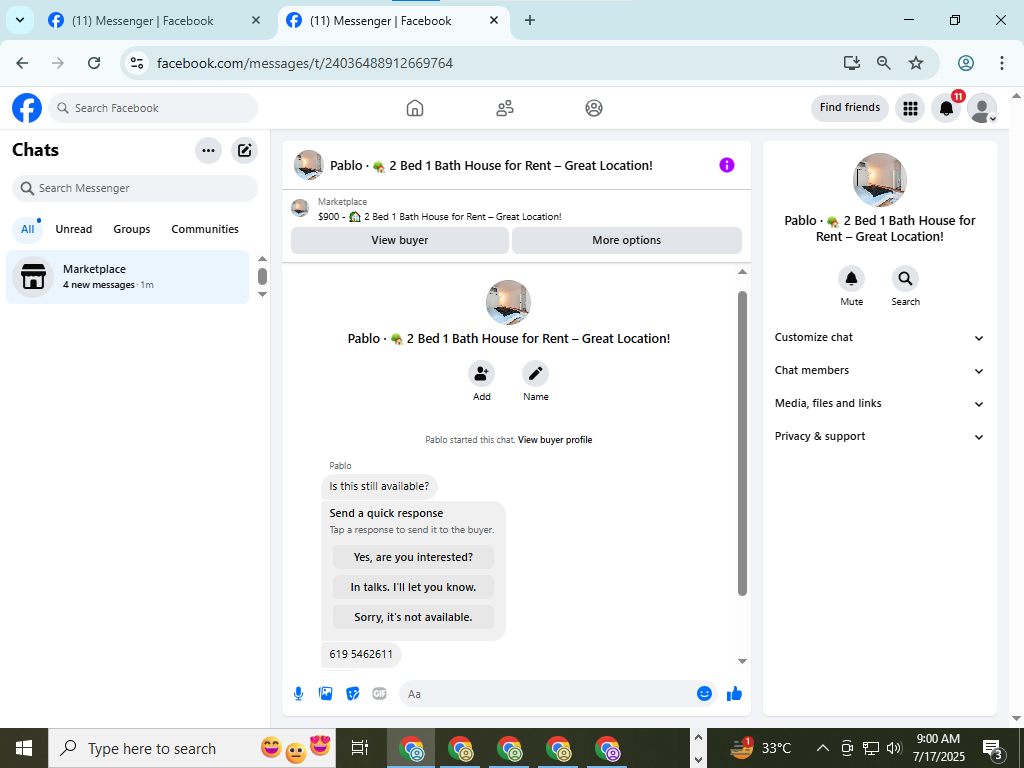The width and height of the screenshot is (1024, 768).
Task: Open the emoji picker in message box
Action: pyautogui.click(x=704, y=694)
